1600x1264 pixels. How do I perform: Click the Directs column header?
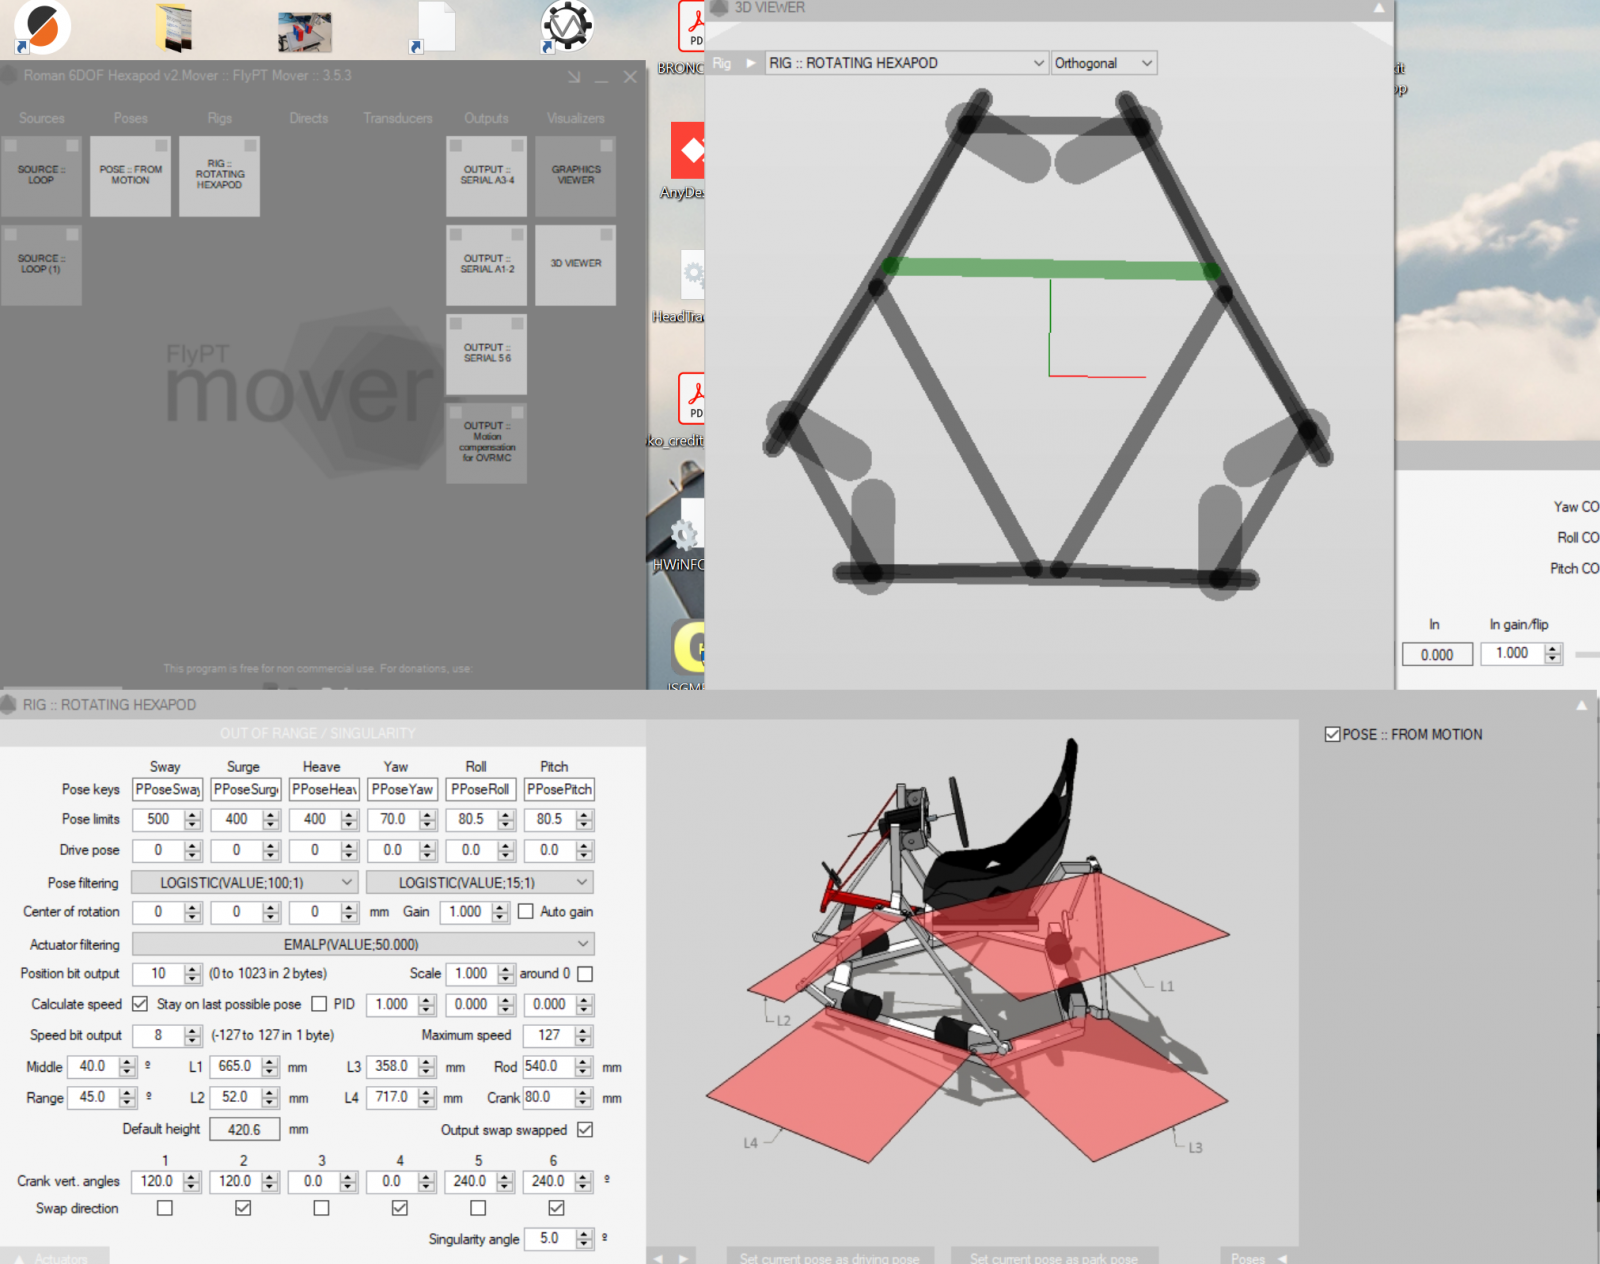click(x=308, y=118)
